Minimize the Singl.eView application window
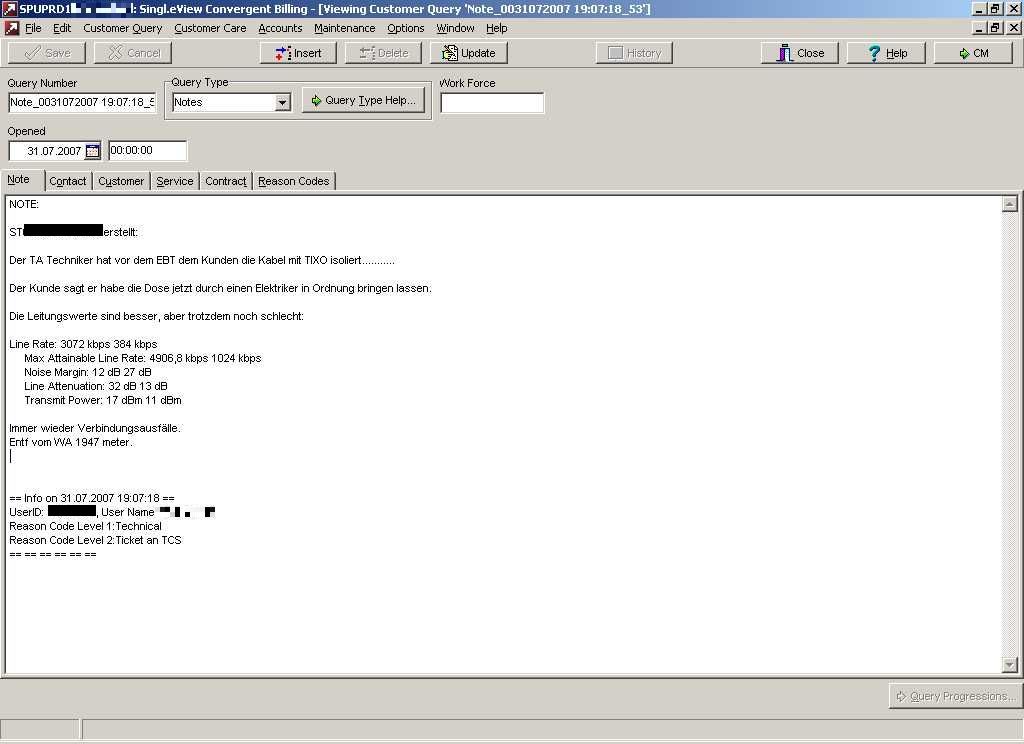The image size is (1024, 744). pyautogui.click(x=979, y=8)
